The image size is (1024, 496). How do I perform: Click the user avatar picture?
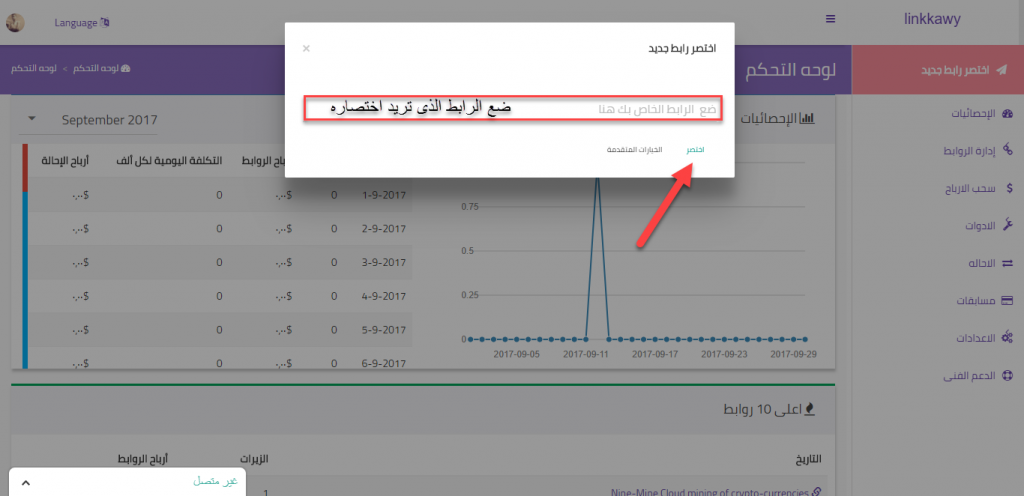(x=16, y=23)
